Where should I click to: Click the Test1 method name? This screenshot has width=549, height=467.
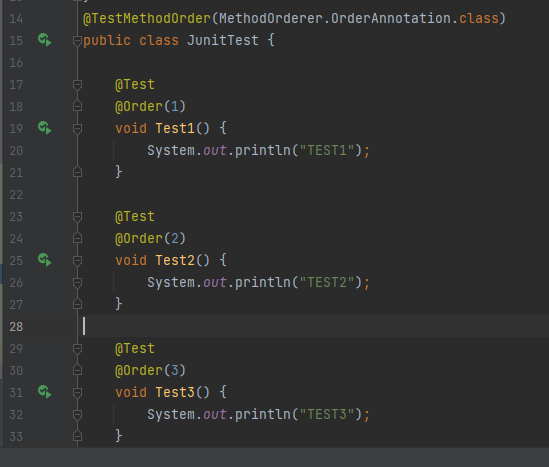175,128
